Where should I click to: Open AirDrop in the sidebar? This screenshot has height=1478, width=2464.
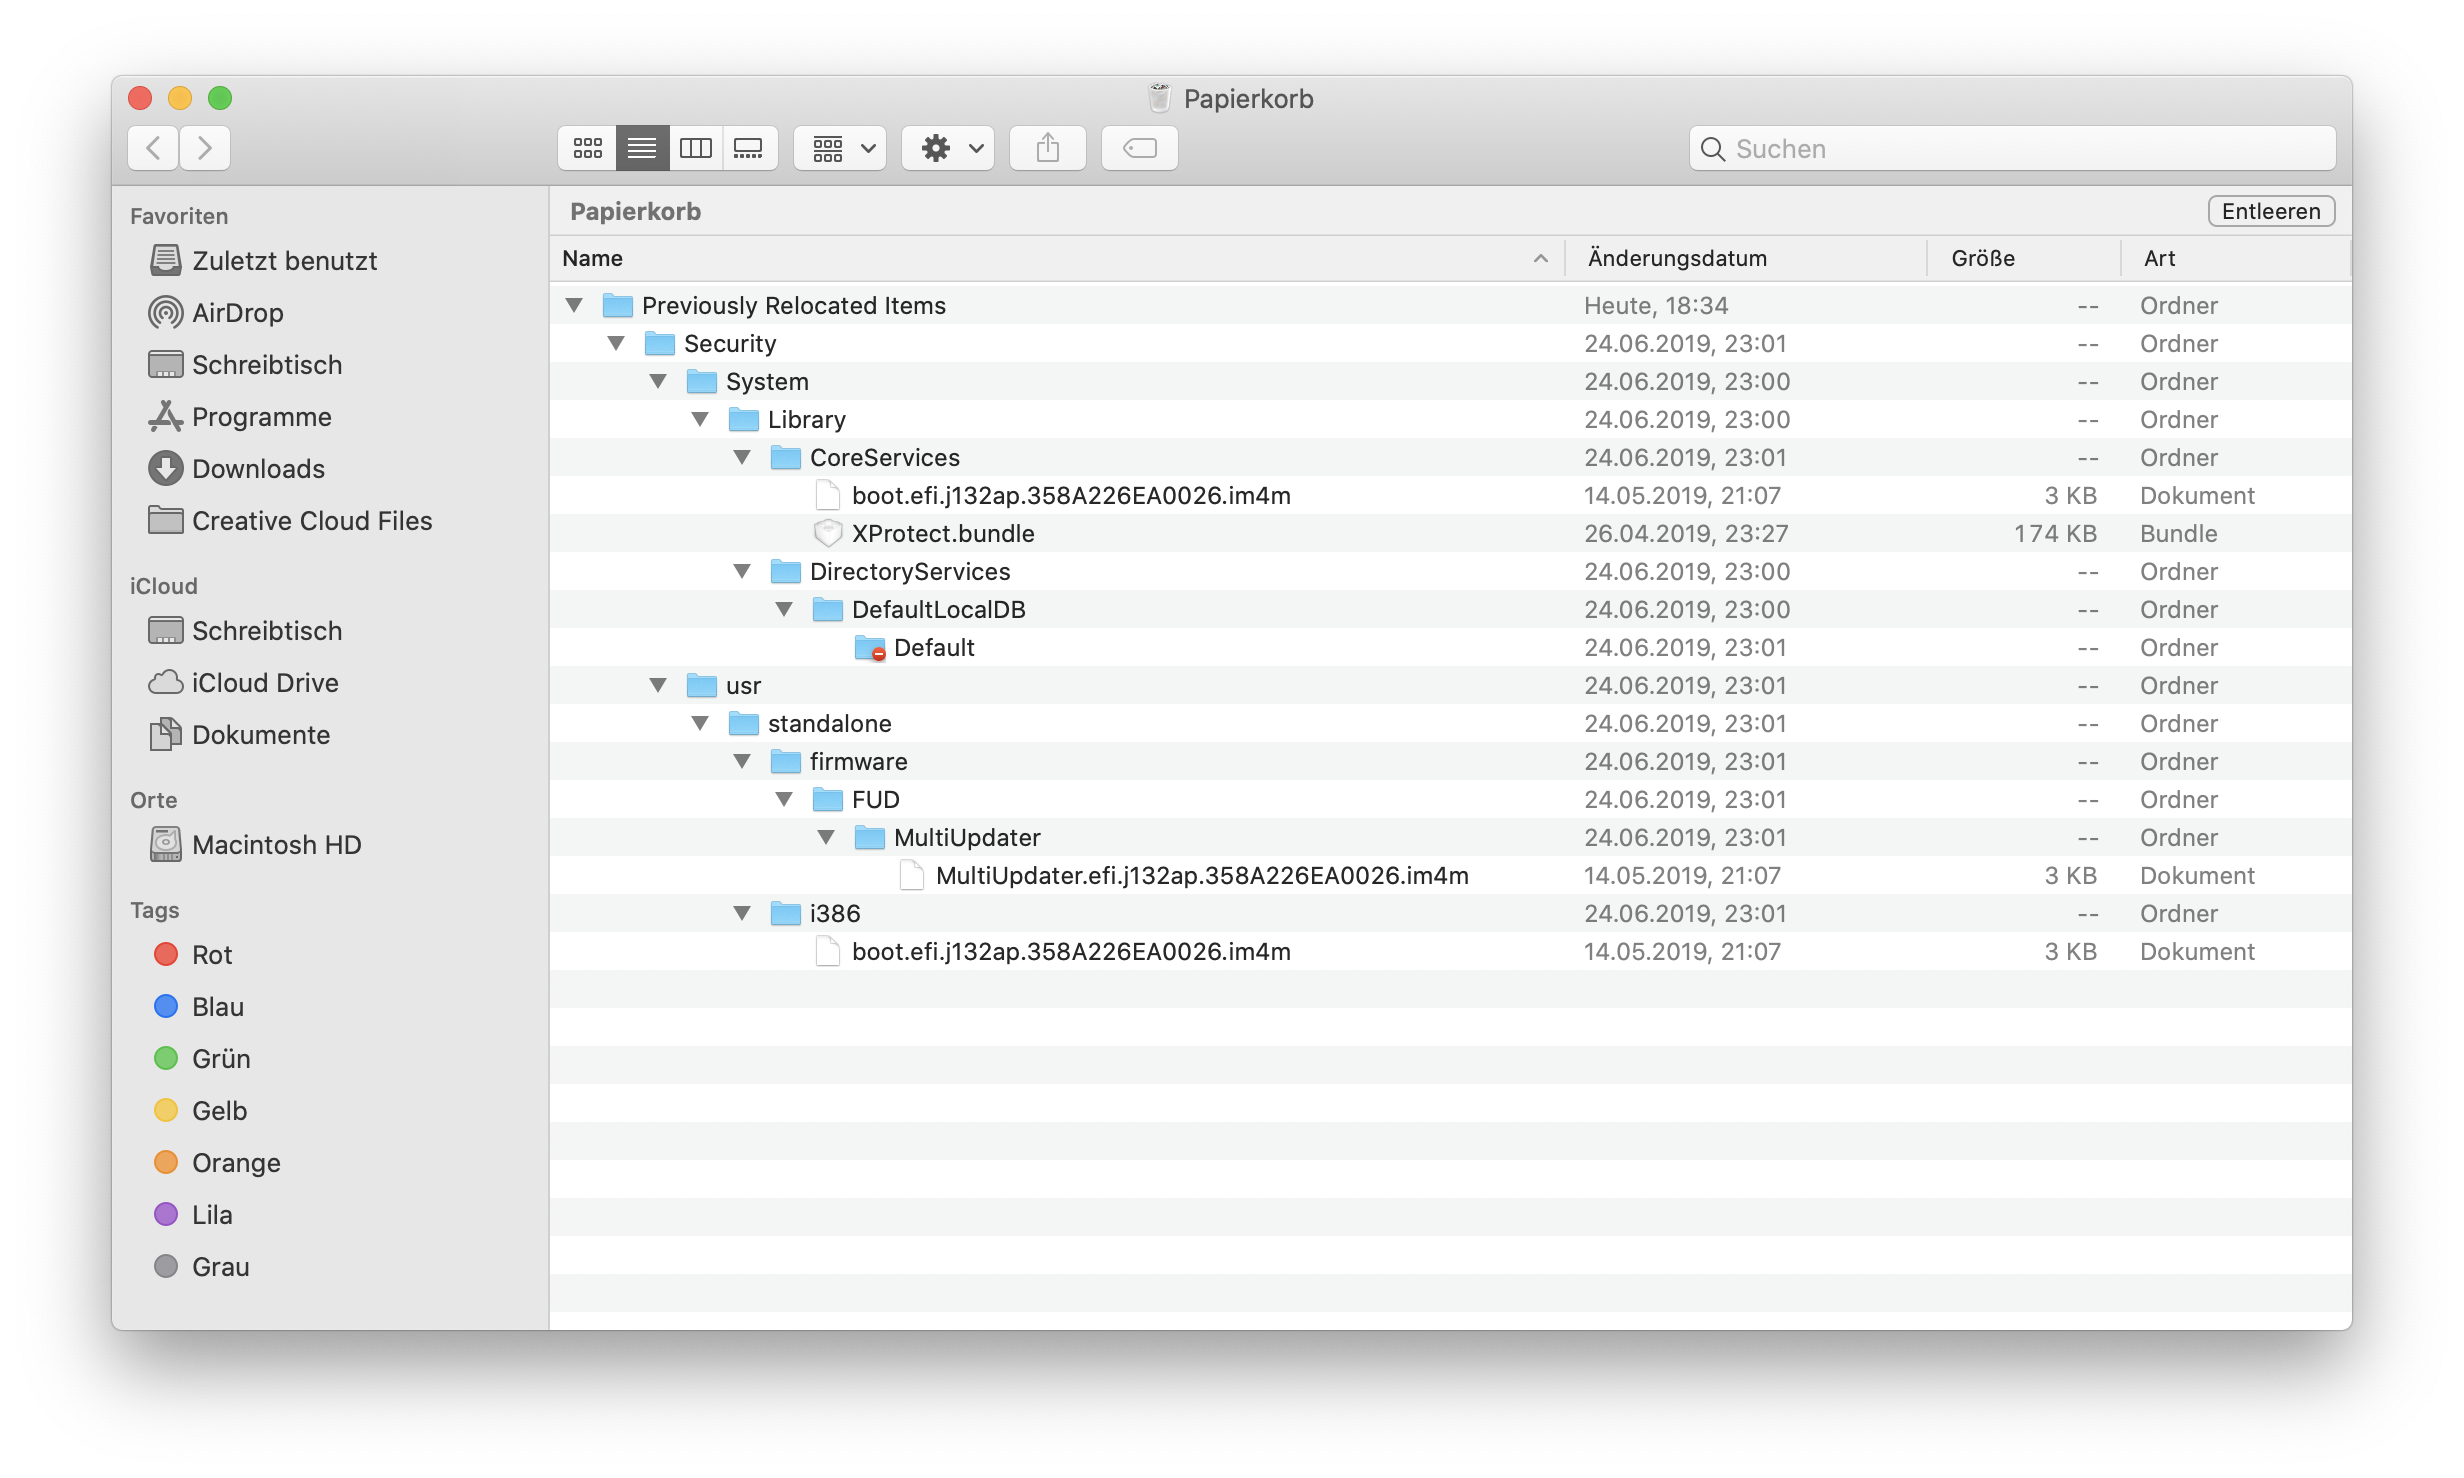[237, 313]
